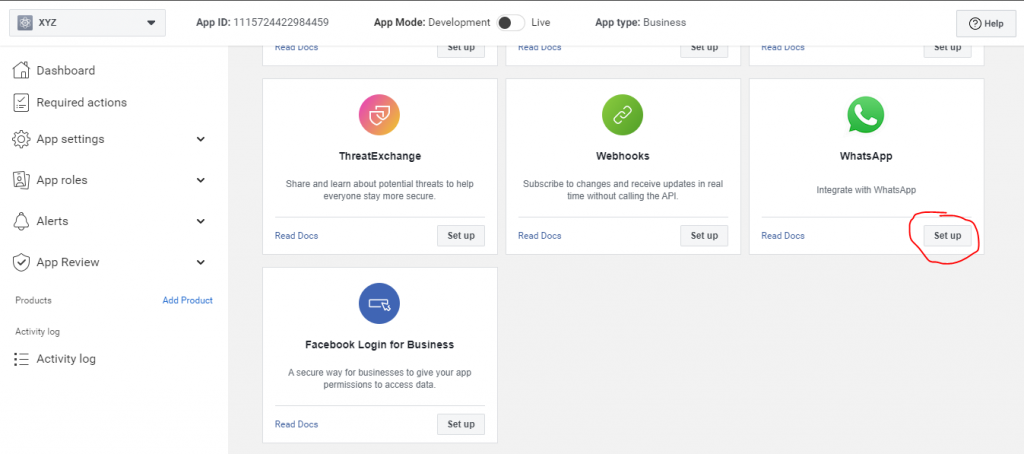
Task: Click the Activity log list icon
Action: (x=22, y=359)
